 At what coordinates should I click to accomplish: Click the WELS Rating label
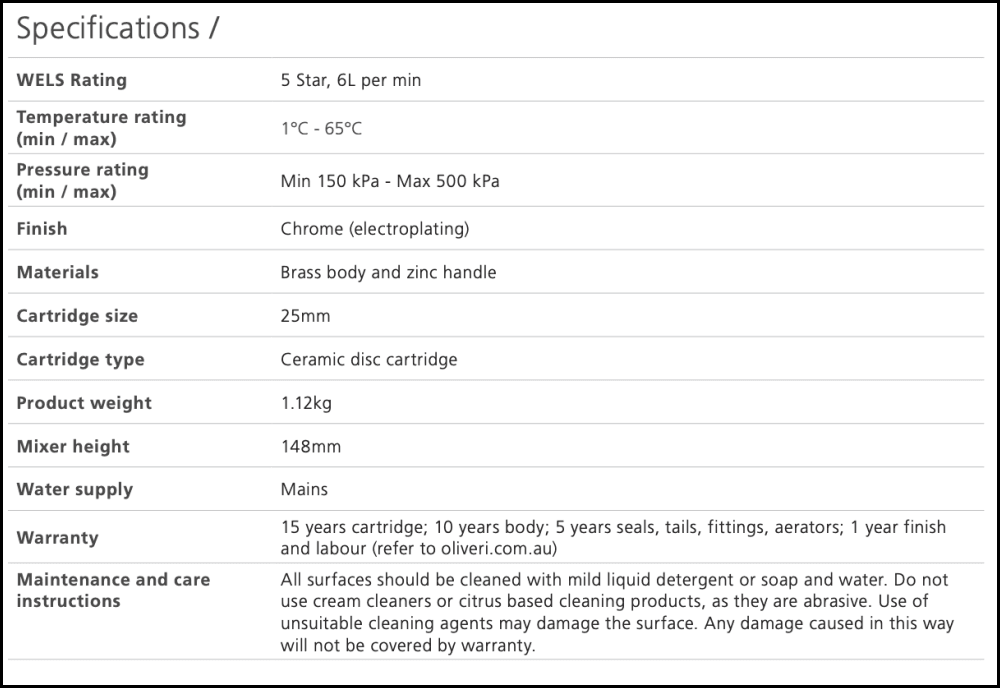point(72,80)
